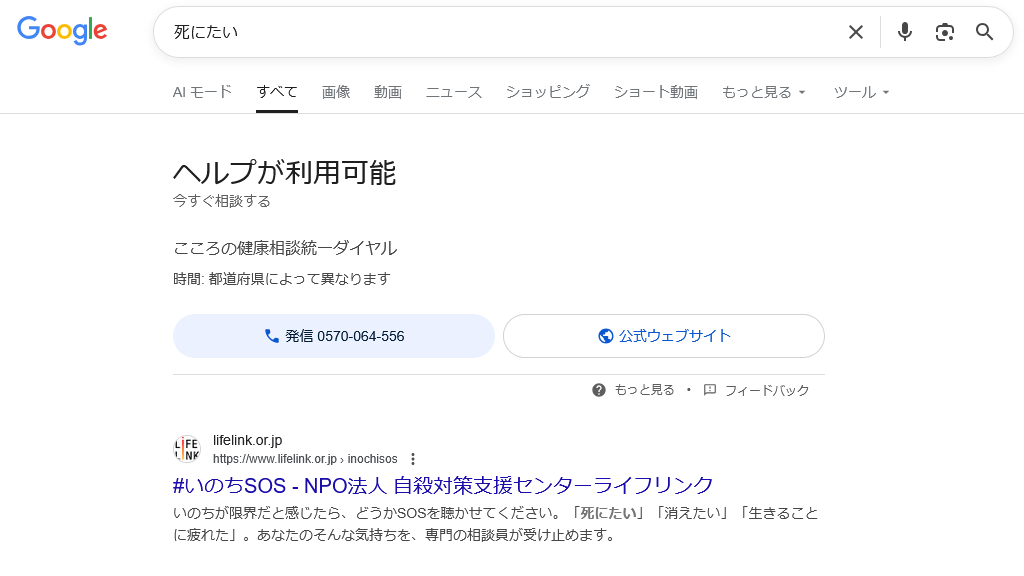Click the question mark icon by もっと見る
Image resolution: width=1024 pixels, height=576 pixels.
pos(599,390)
